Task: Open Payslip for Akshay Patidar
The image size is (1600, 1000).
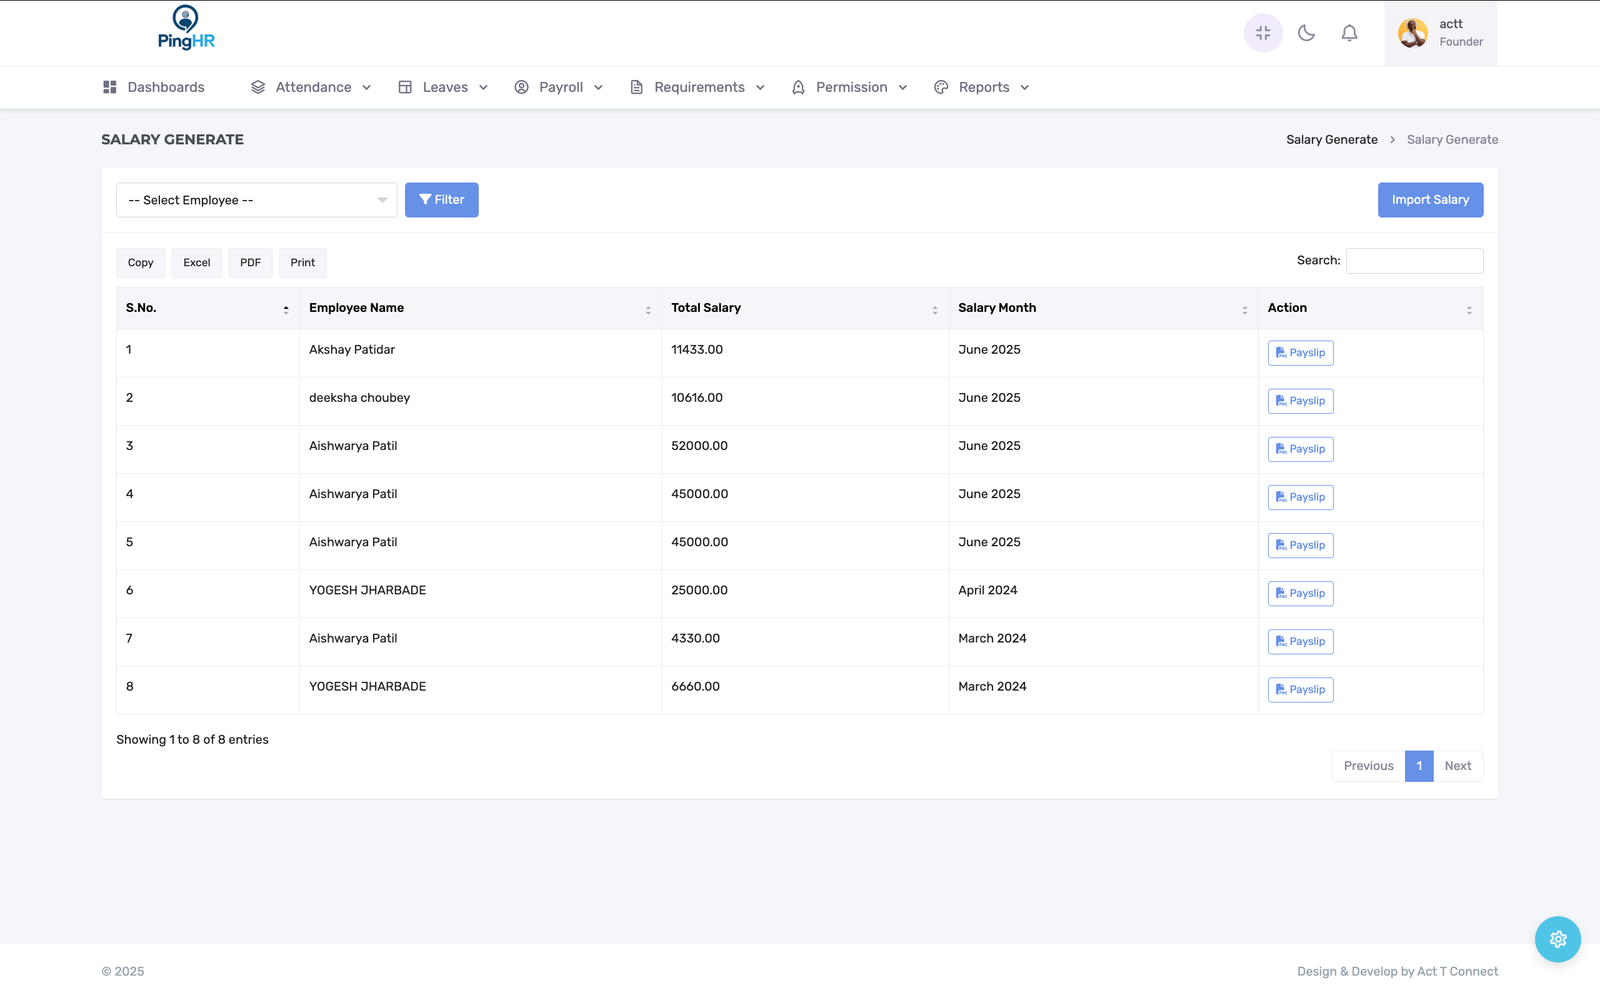Action: (1300, 353)
